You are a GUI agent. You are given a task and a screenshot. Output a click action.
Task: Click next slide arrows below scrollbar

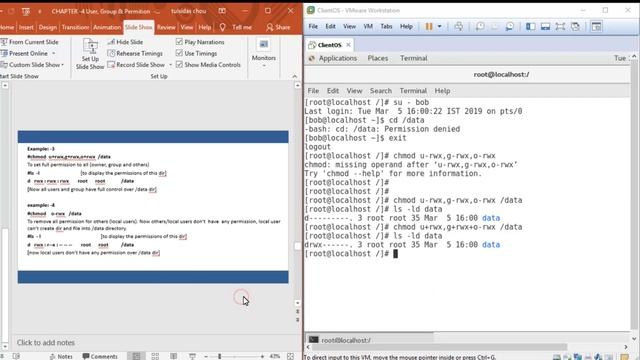(298, 320)
